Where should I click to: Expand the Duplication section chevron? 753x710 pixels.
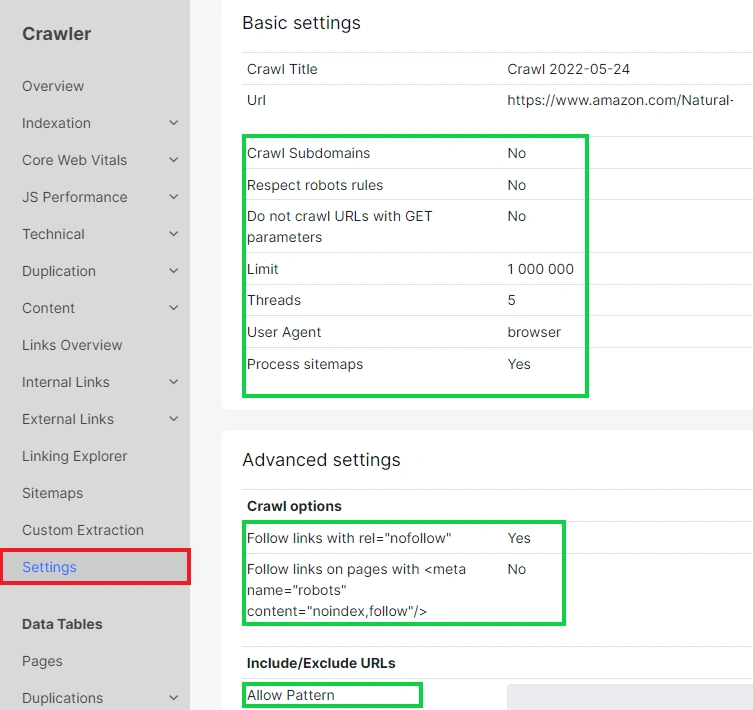tap(173, 271)
